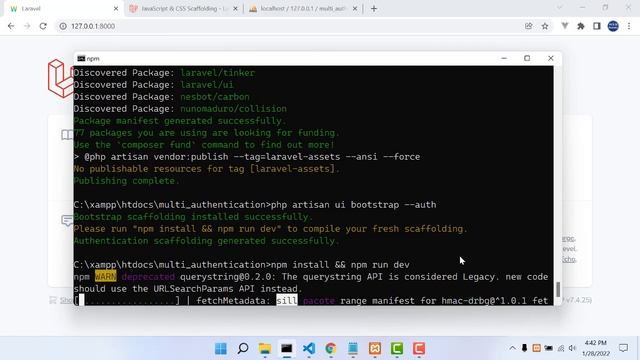The image size is (640, 360).
Task: Reload the current page
Action: click(x=43, y=26)
